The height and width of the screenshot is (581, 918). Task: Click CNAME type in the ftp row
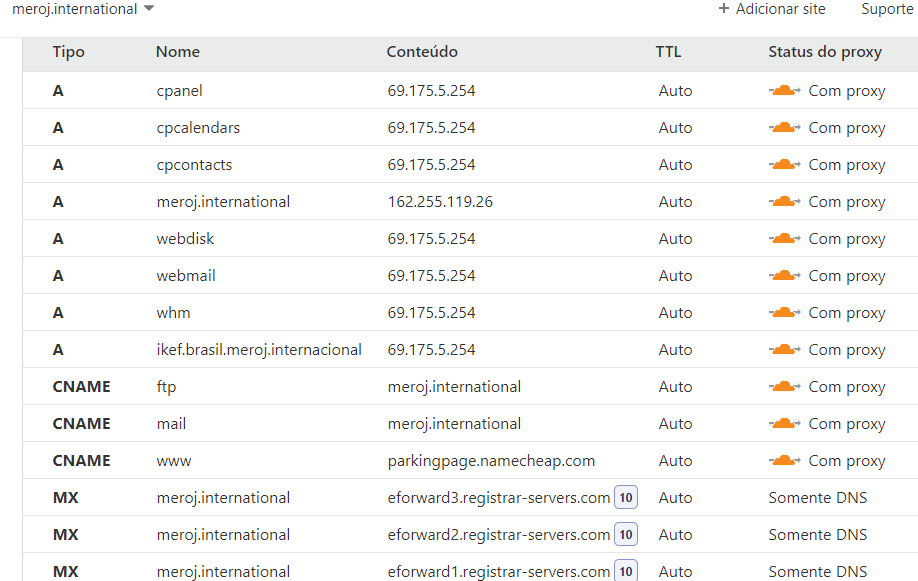(81, 387)
